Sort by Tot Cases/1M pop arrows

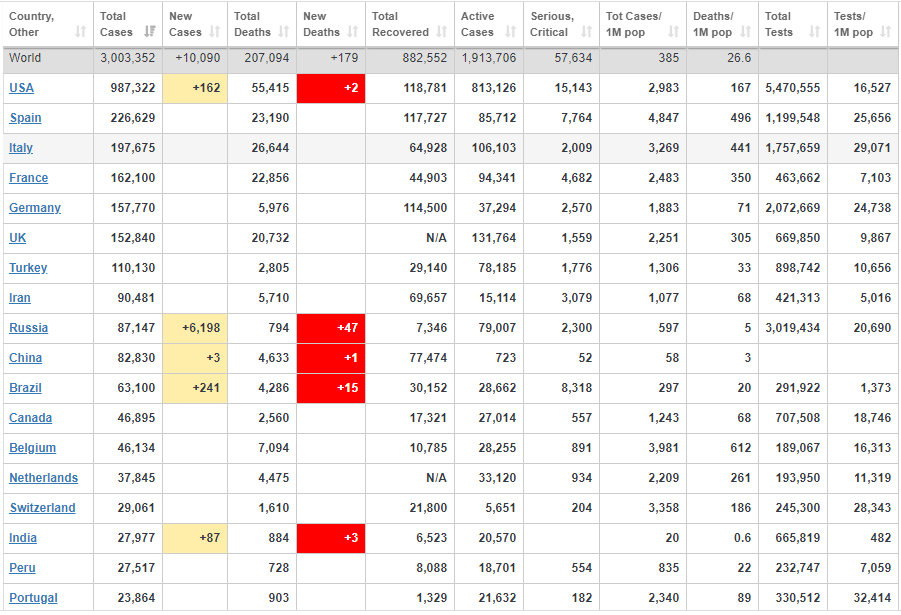click(673, 32)
